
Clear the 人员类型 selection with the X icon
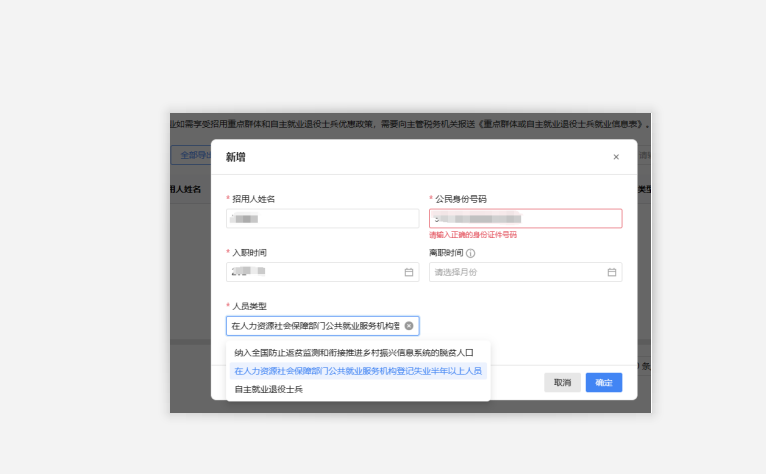click(x=408, y=326)
